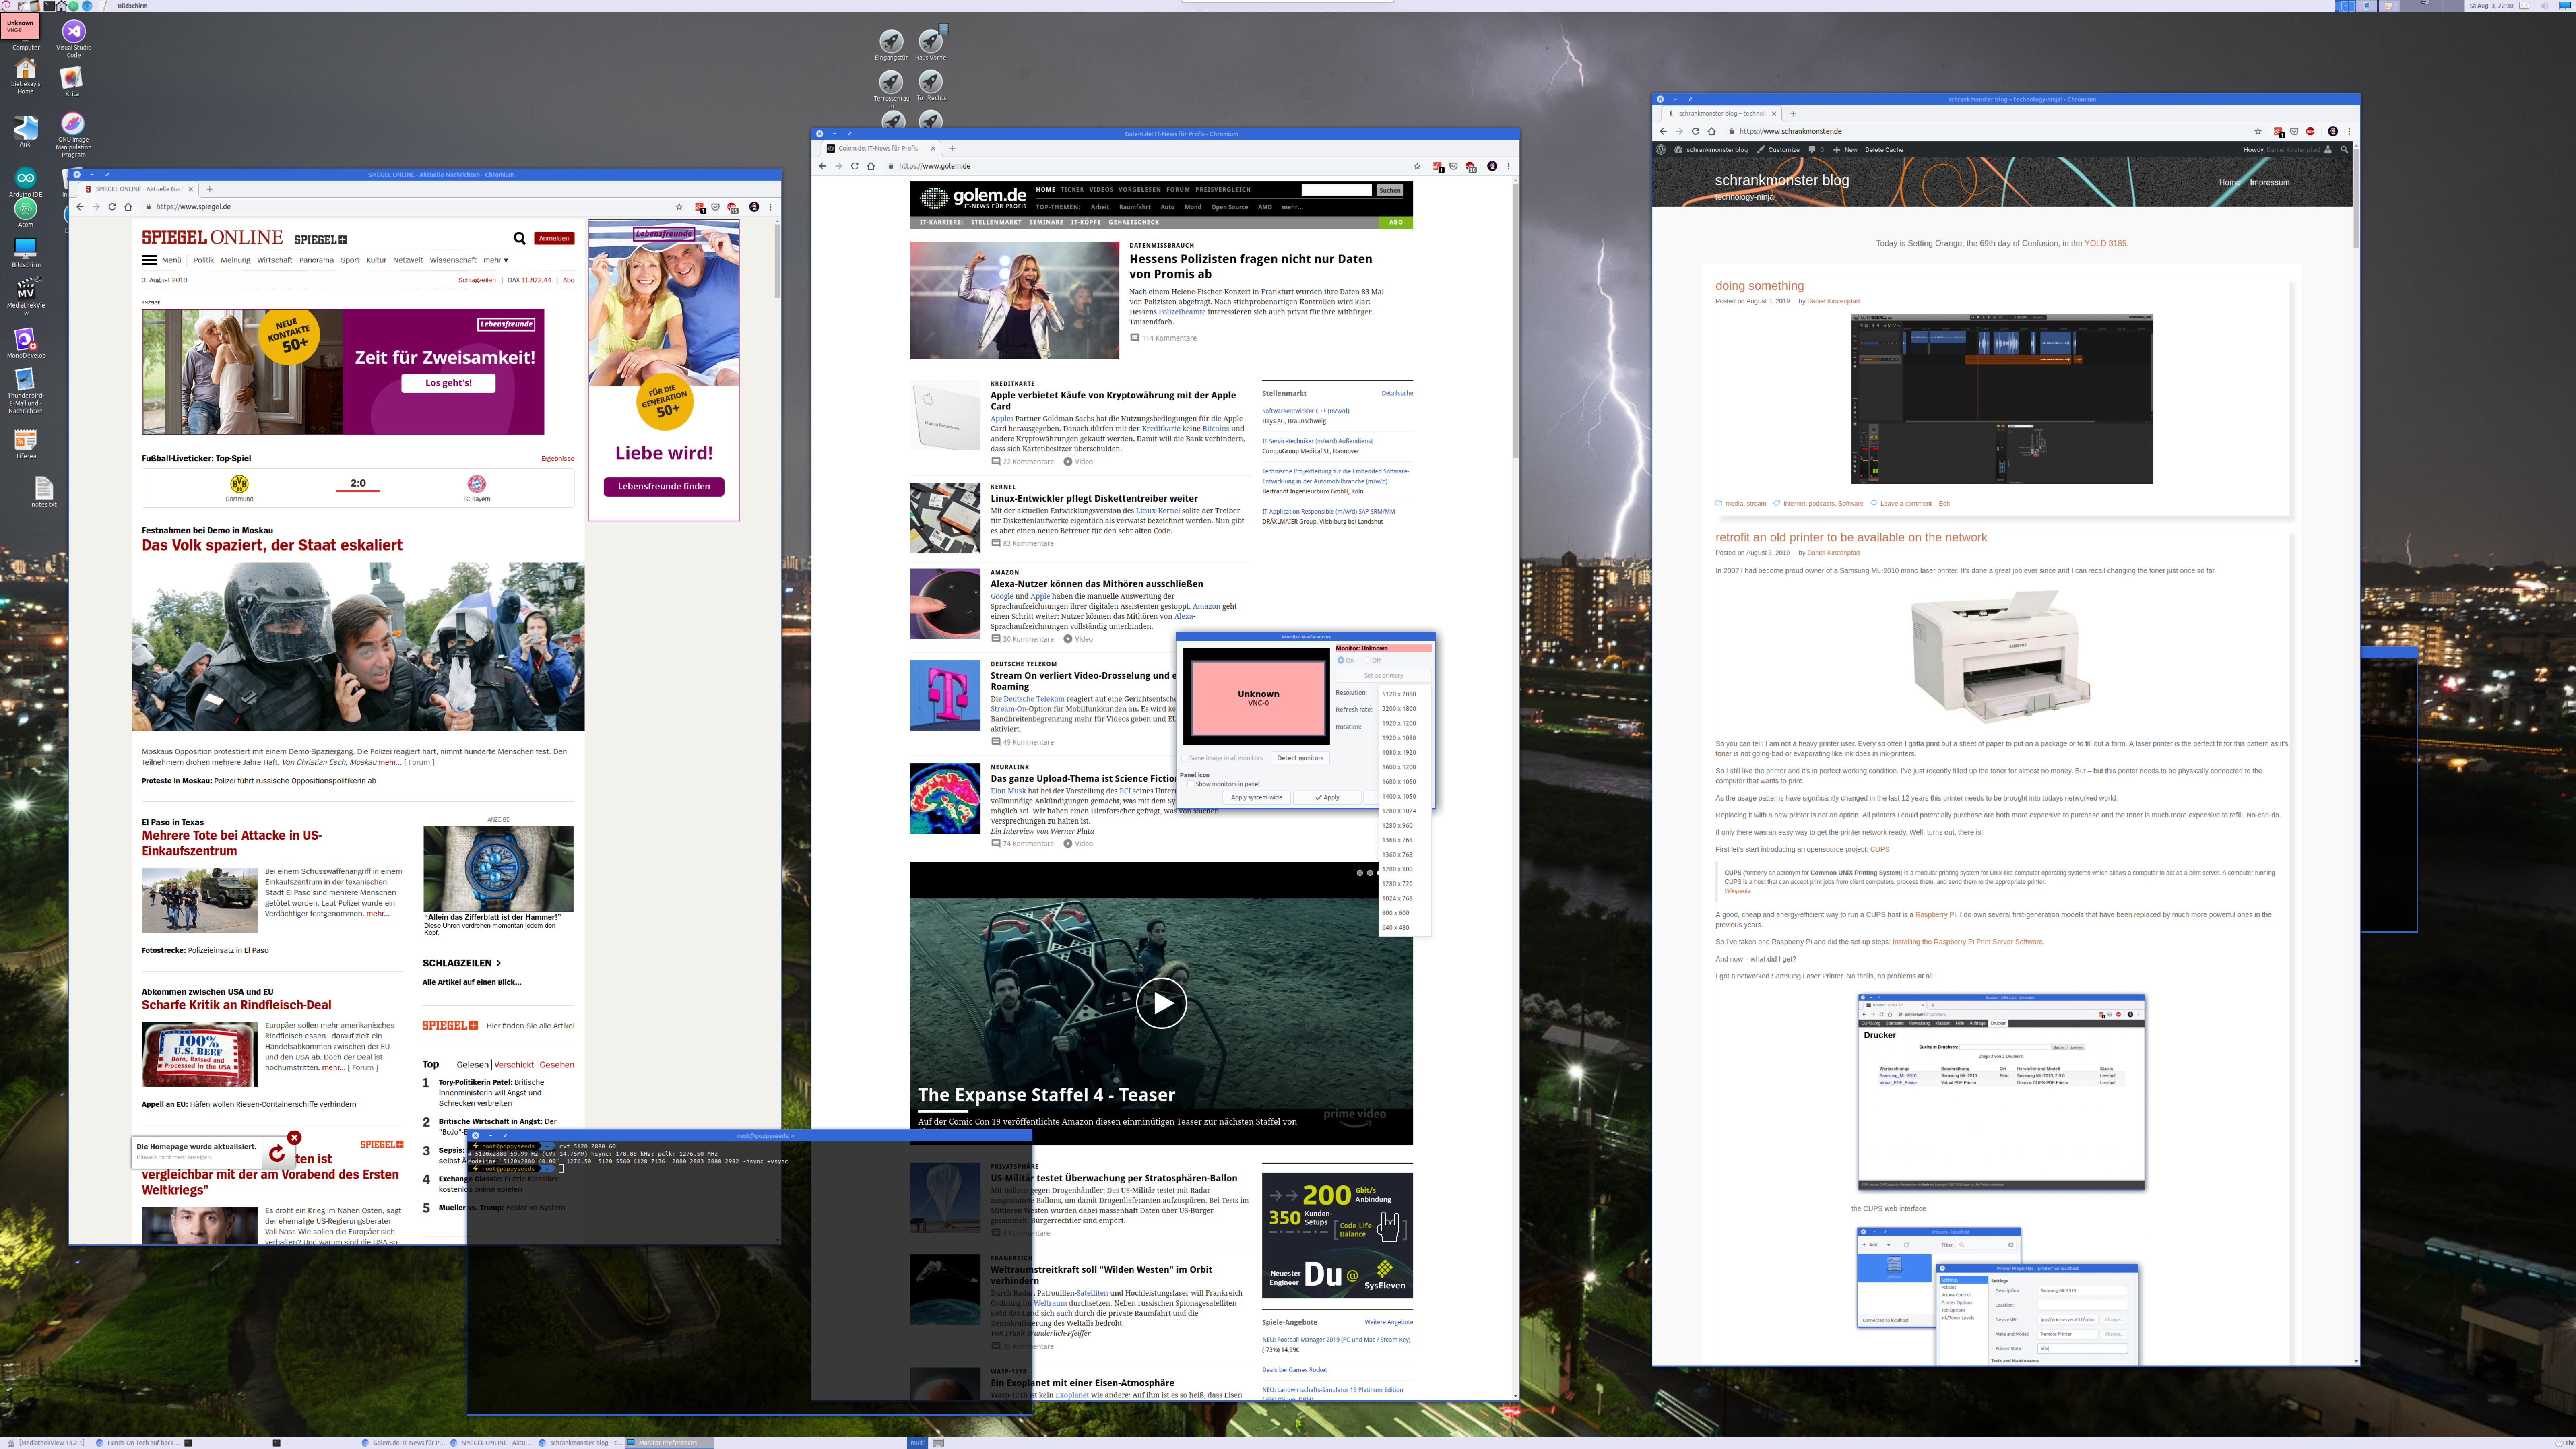Reload page in Spiegel browser window

[x=112, y=207]
